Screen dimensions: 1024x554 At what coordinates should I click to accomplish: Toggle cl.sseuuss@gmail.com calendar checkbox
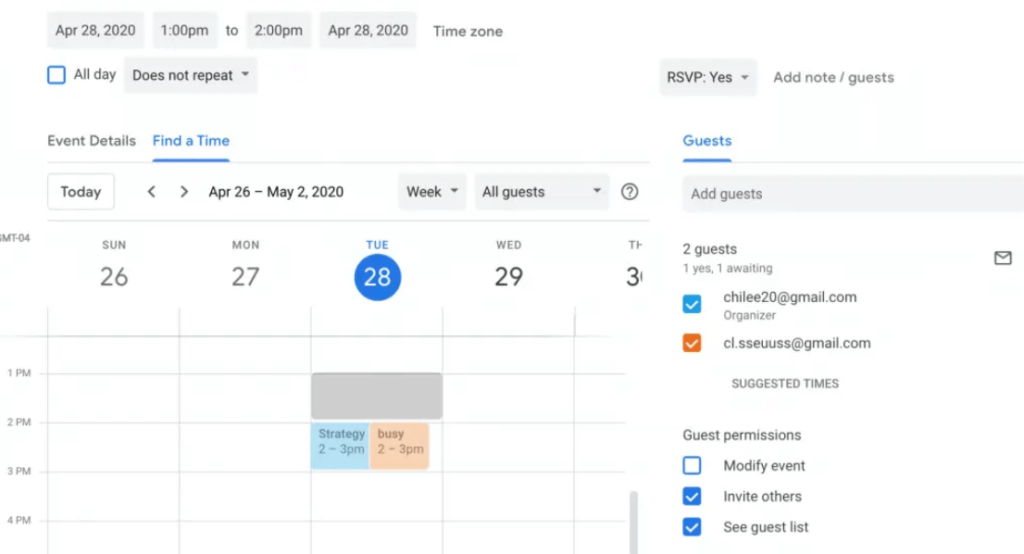coord(692,343)
